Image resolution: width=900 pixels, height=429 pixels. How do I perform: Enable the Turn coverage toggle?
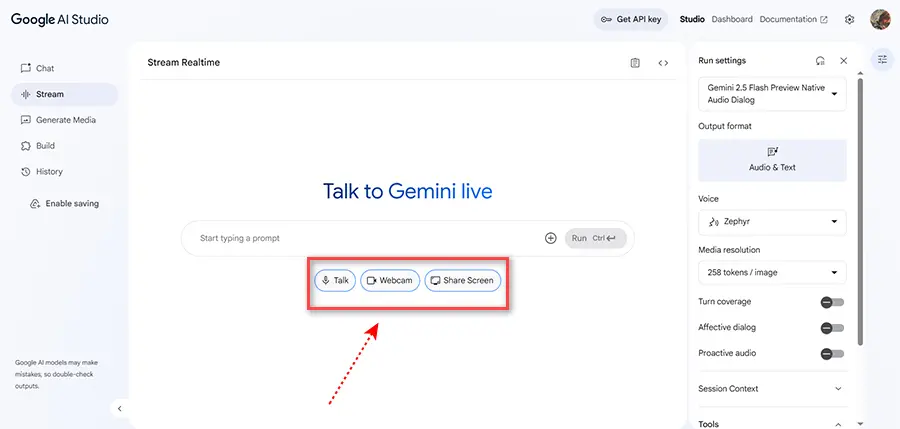coord(832,302)
